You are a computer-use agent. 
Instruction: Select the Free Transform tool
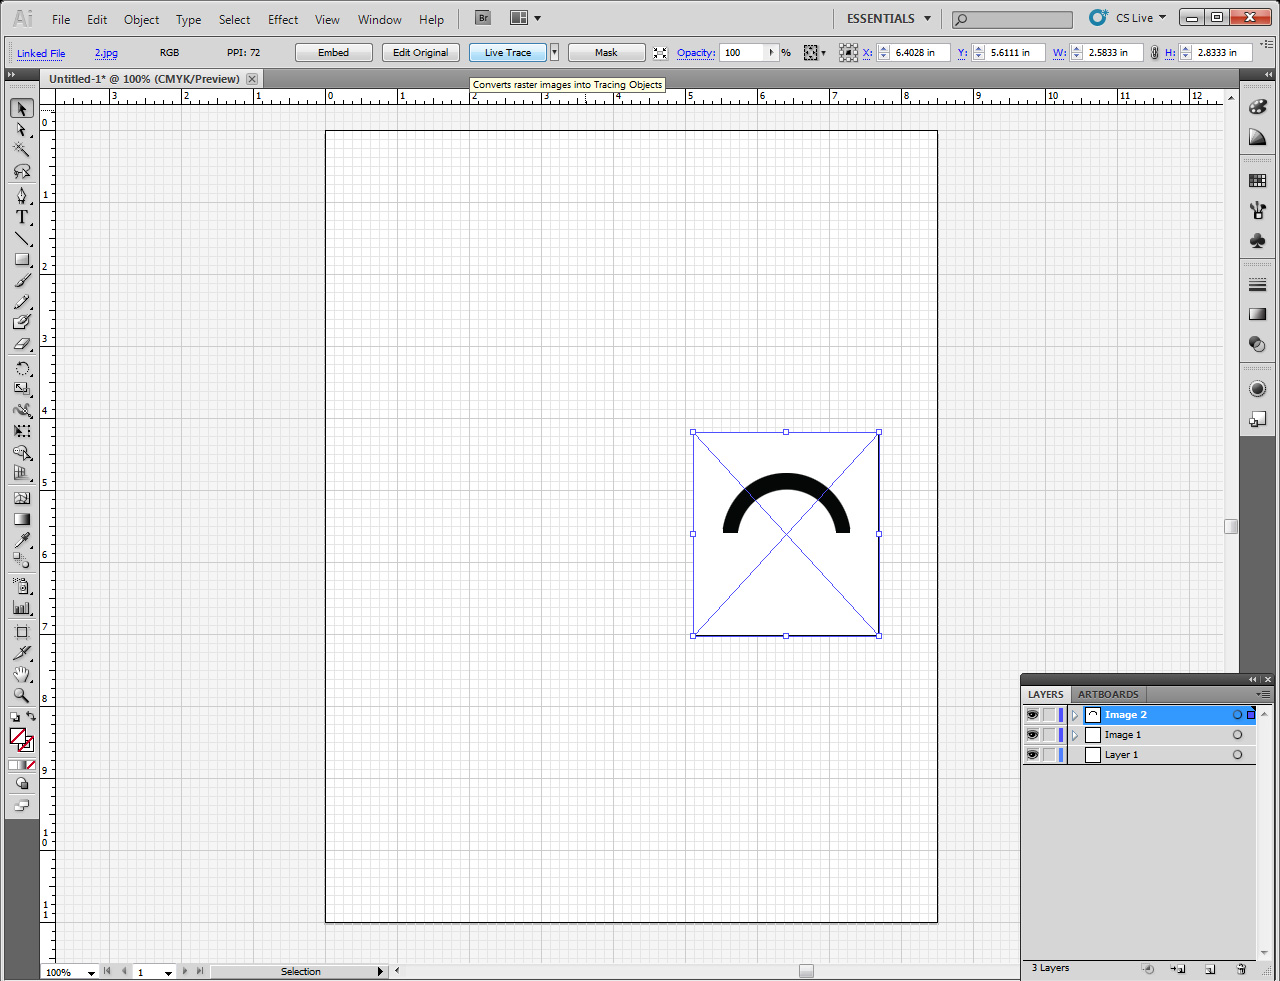click(x=22, y=431)
